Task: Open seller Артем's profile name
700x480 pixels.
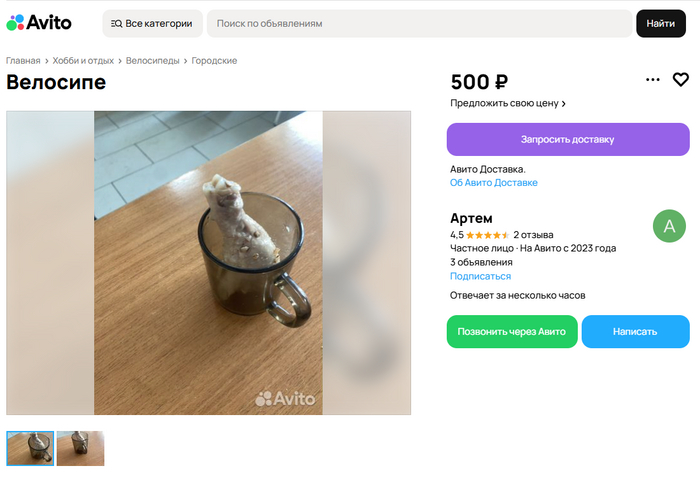Action: (x=471, y=218)
